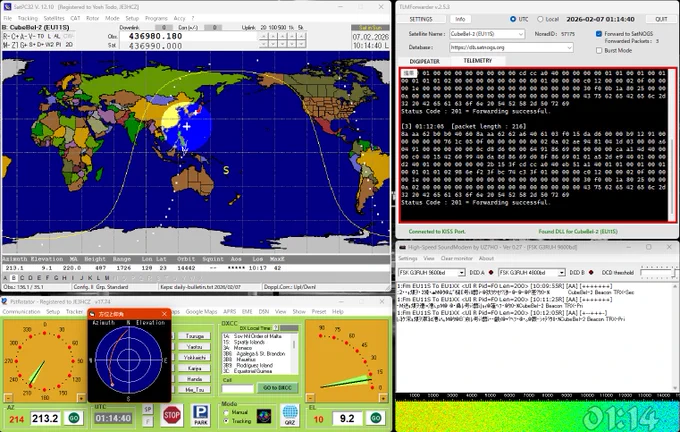Open the Google Maps menu in PstRotator
680x432 pixels.
click(201, 311)
